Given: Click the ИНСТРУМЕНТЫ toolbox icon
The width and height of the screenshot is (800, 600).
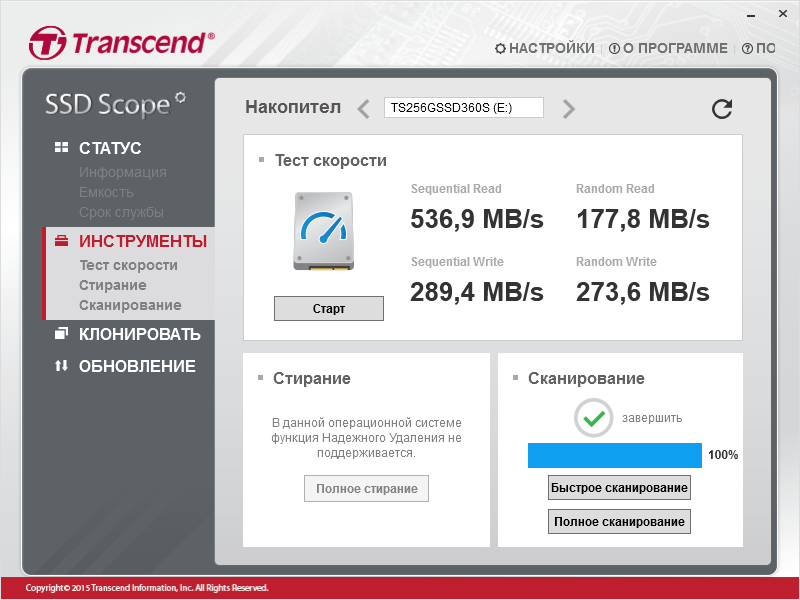Looking at the screenshot, I should tap(61, 240).
